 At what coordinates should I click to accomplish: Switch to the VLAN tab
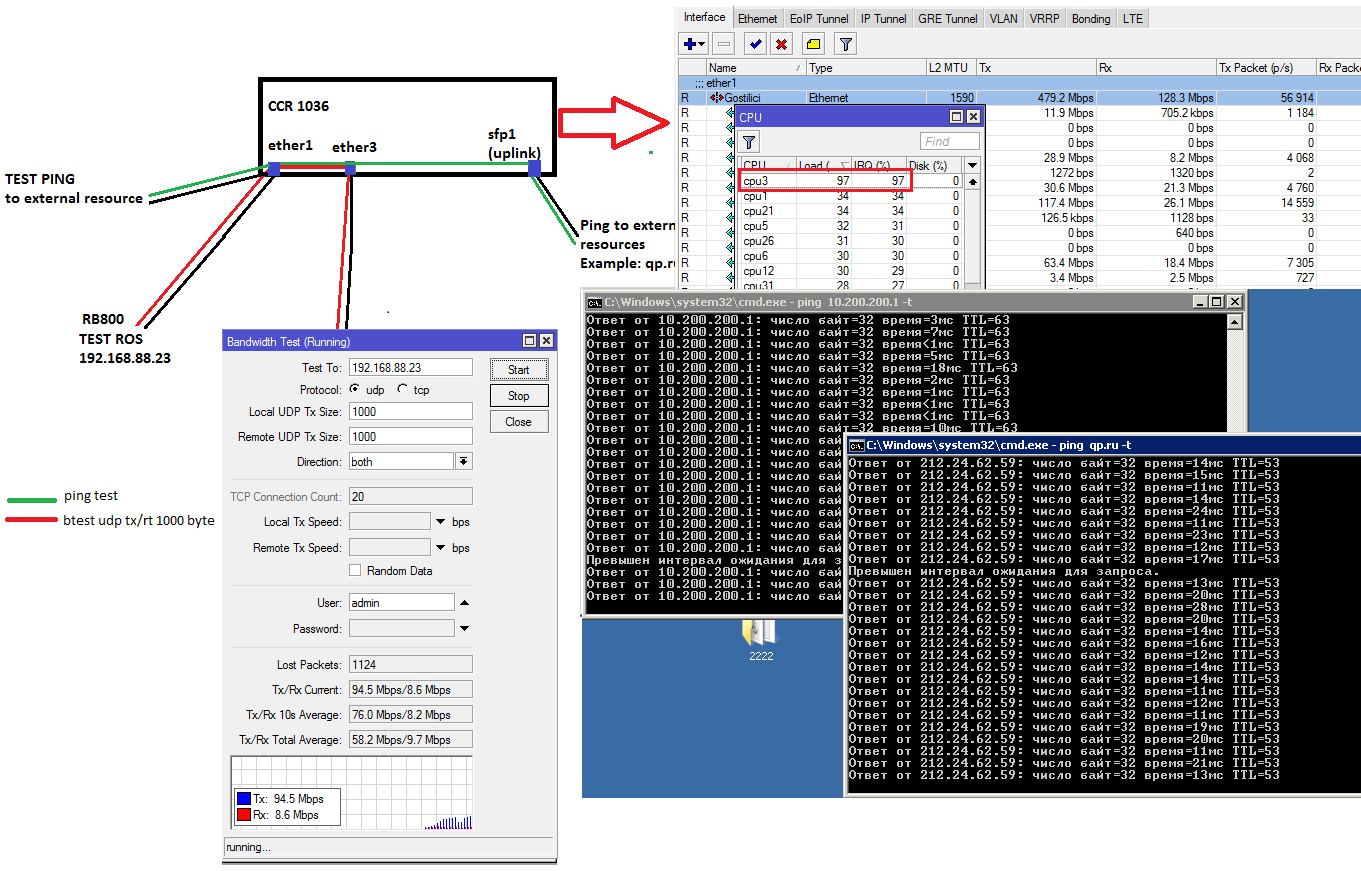(x=1003, y=19)
